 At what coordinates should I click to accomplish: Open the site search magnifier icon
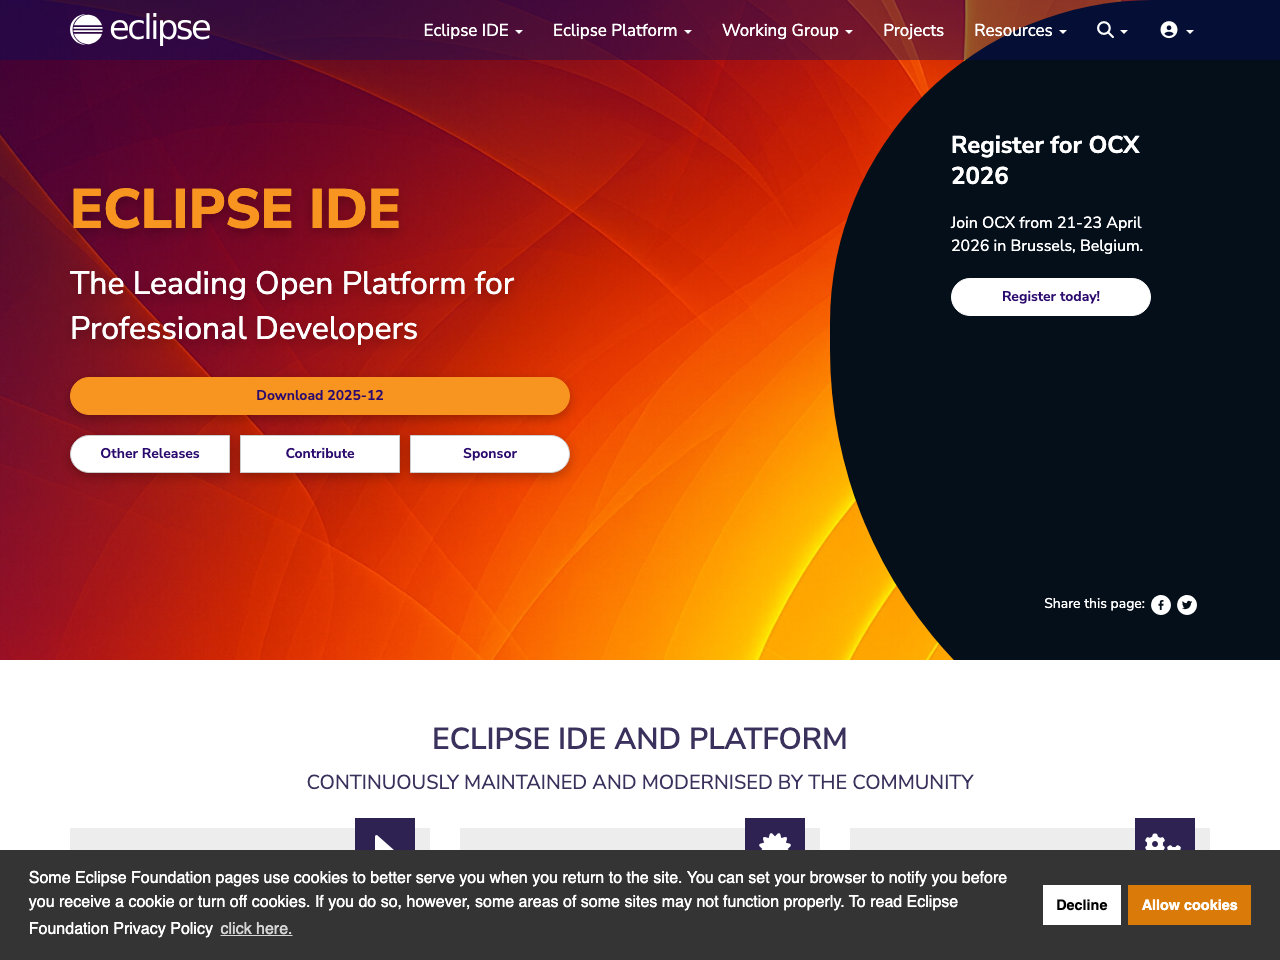(x=1105, y=30)
